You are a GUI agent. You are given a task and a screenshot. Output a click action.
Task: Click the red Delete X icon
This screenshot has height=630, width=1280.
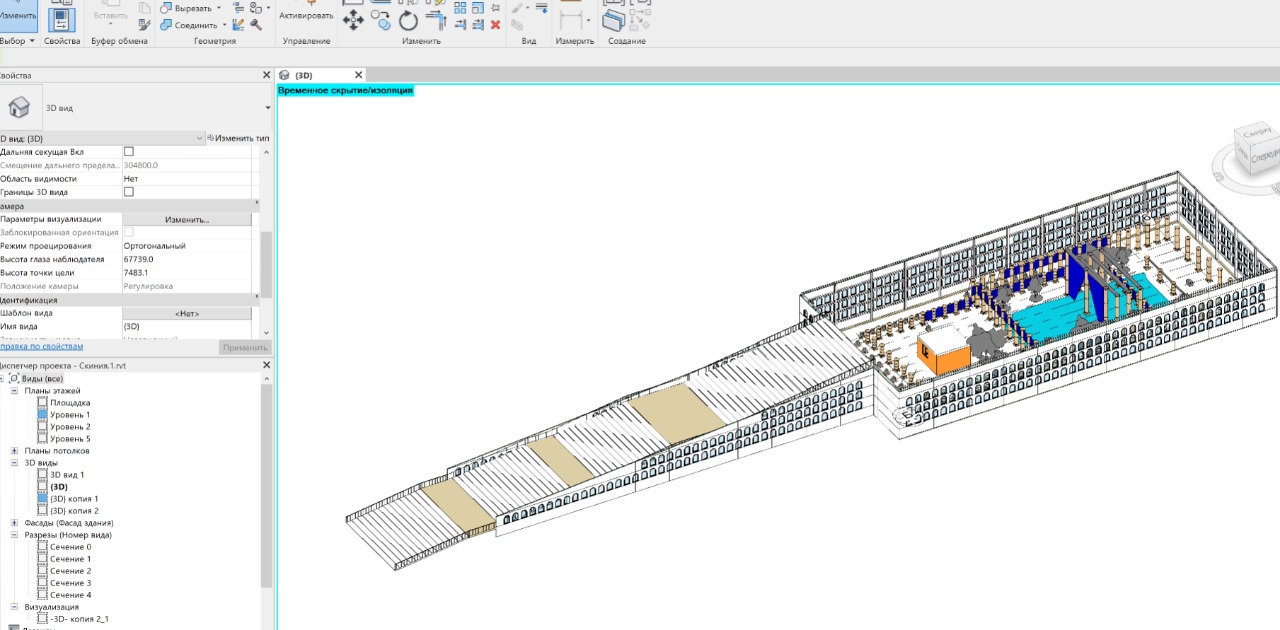tap(495, 24)
